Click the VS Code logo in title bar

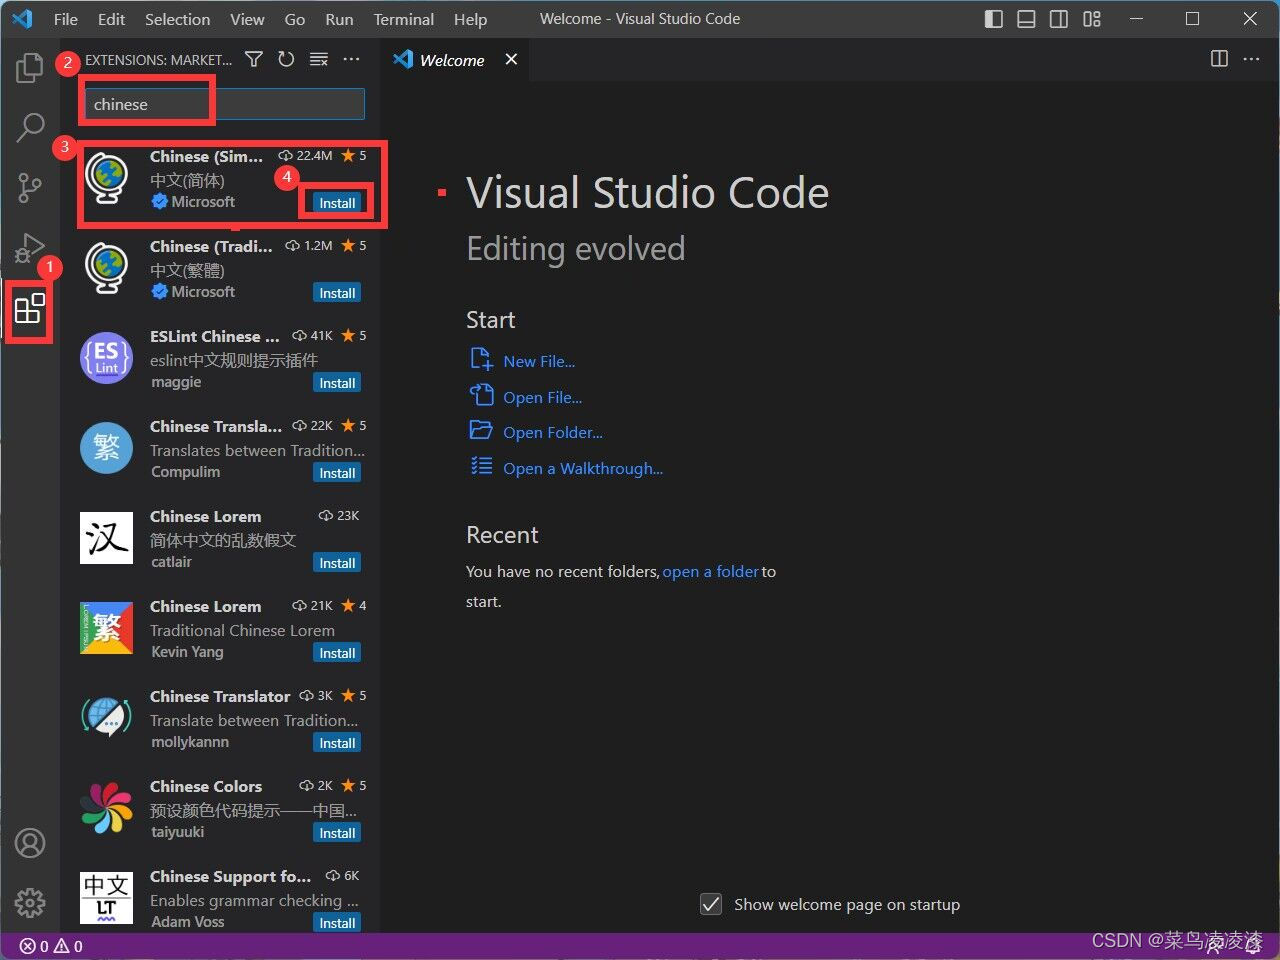coord(22,19)
